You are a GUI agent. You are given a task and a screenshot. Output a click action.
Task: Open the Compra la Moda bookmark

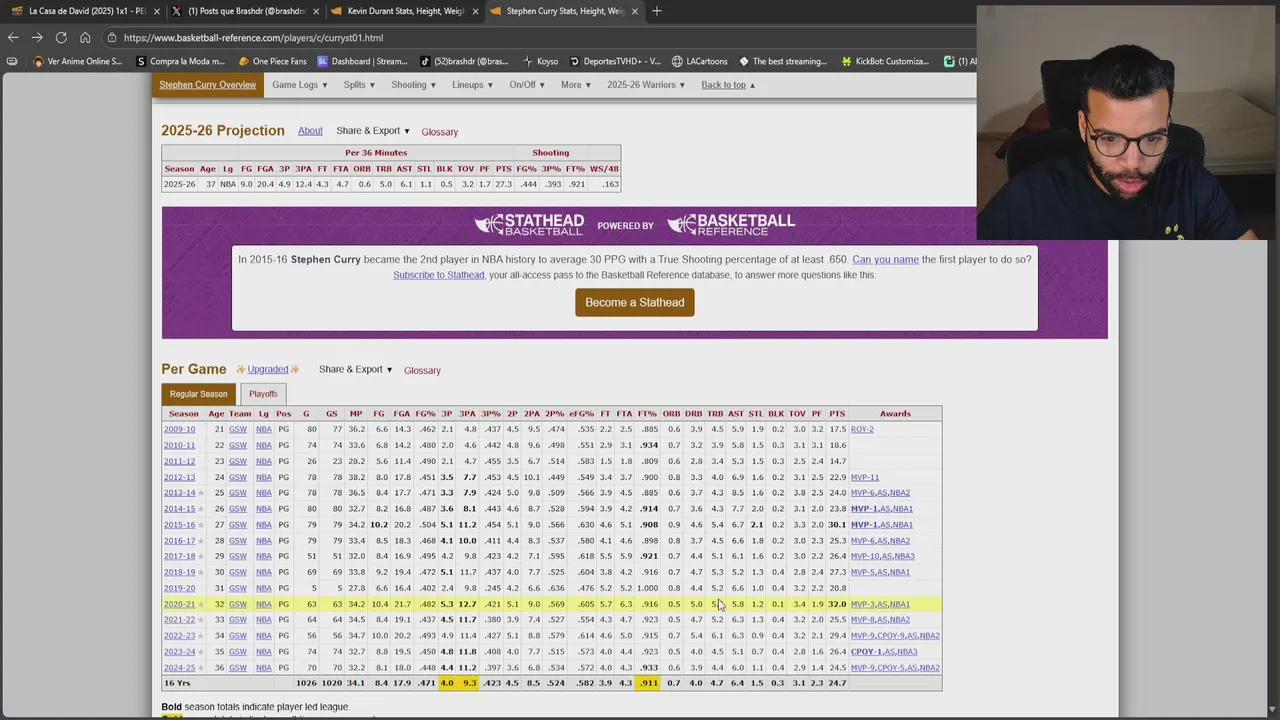pyautogui.click(x=179, y=61)
